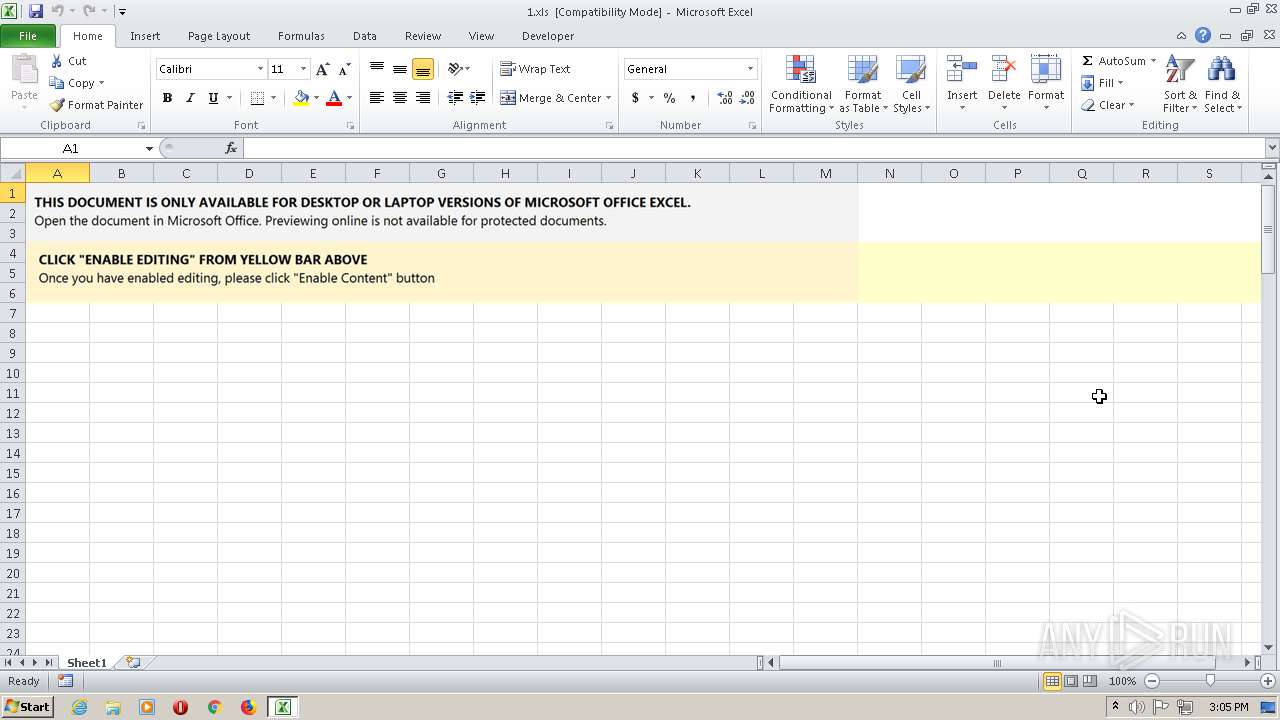Open Excel Help question mark
1280x720 pixels.
1203,35
